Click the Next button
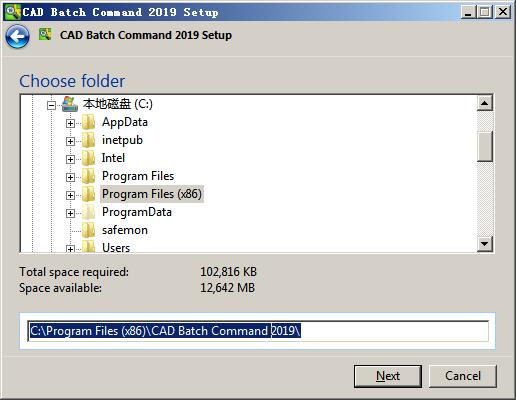516x400 pixels. 388,376
